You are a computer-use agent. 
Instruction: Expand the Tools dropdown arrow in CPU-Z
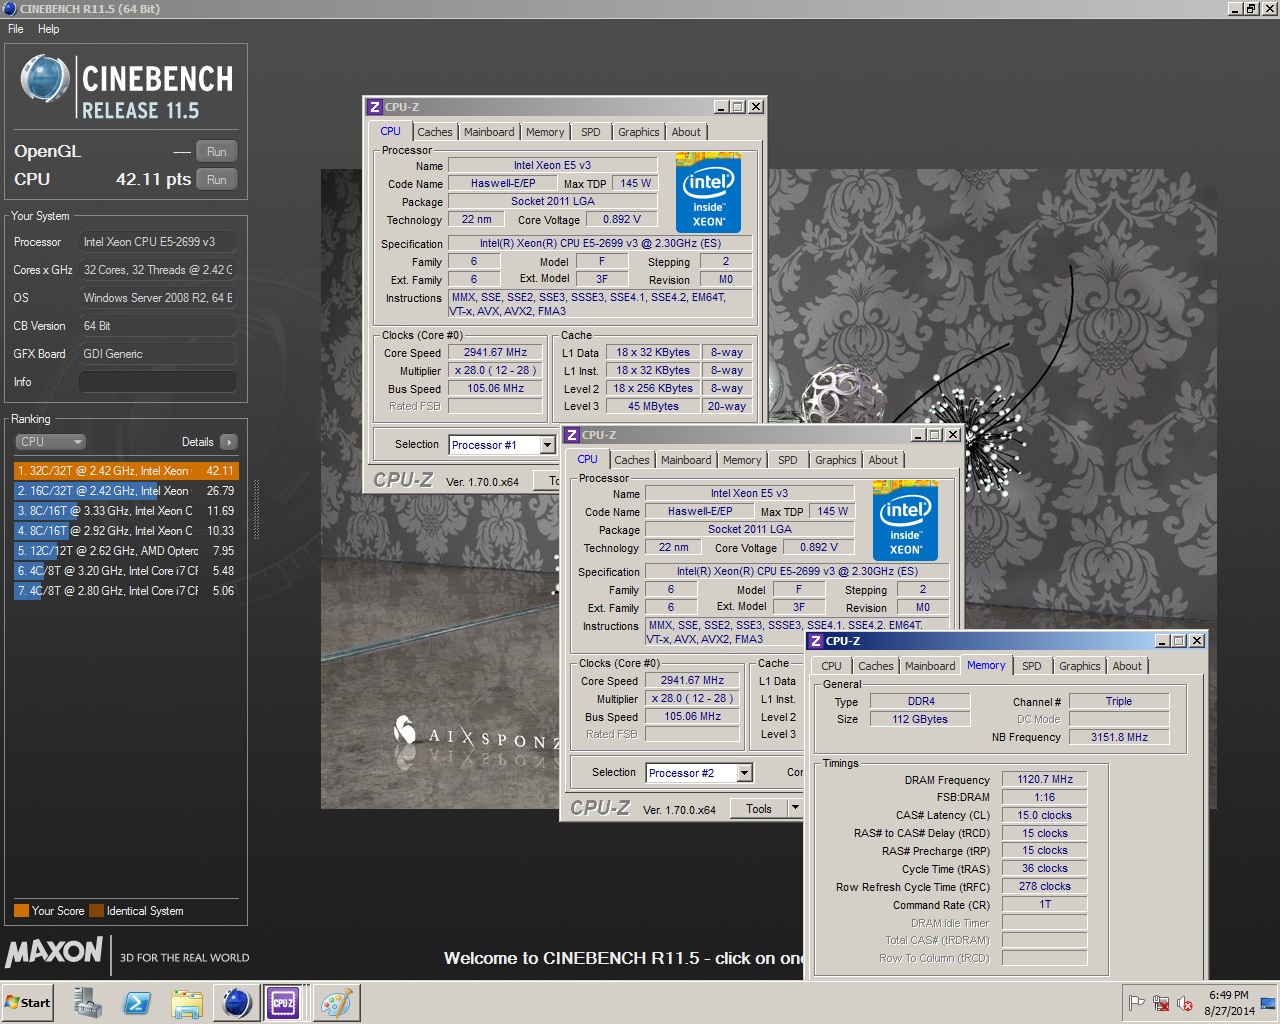795,809
